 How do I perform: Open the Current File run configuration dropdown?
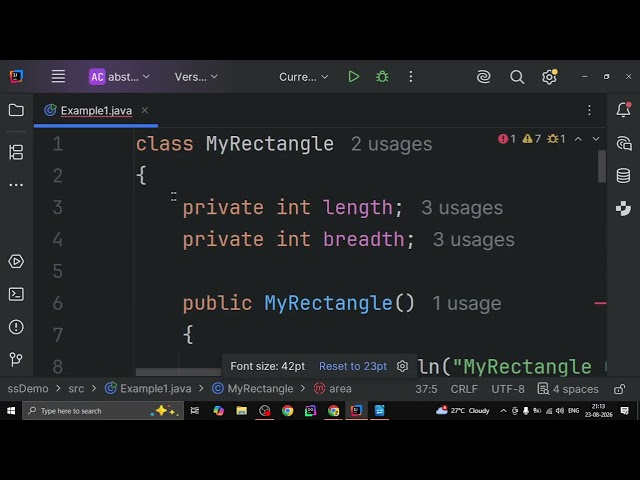pyautogui.click(x=304, y=77)
